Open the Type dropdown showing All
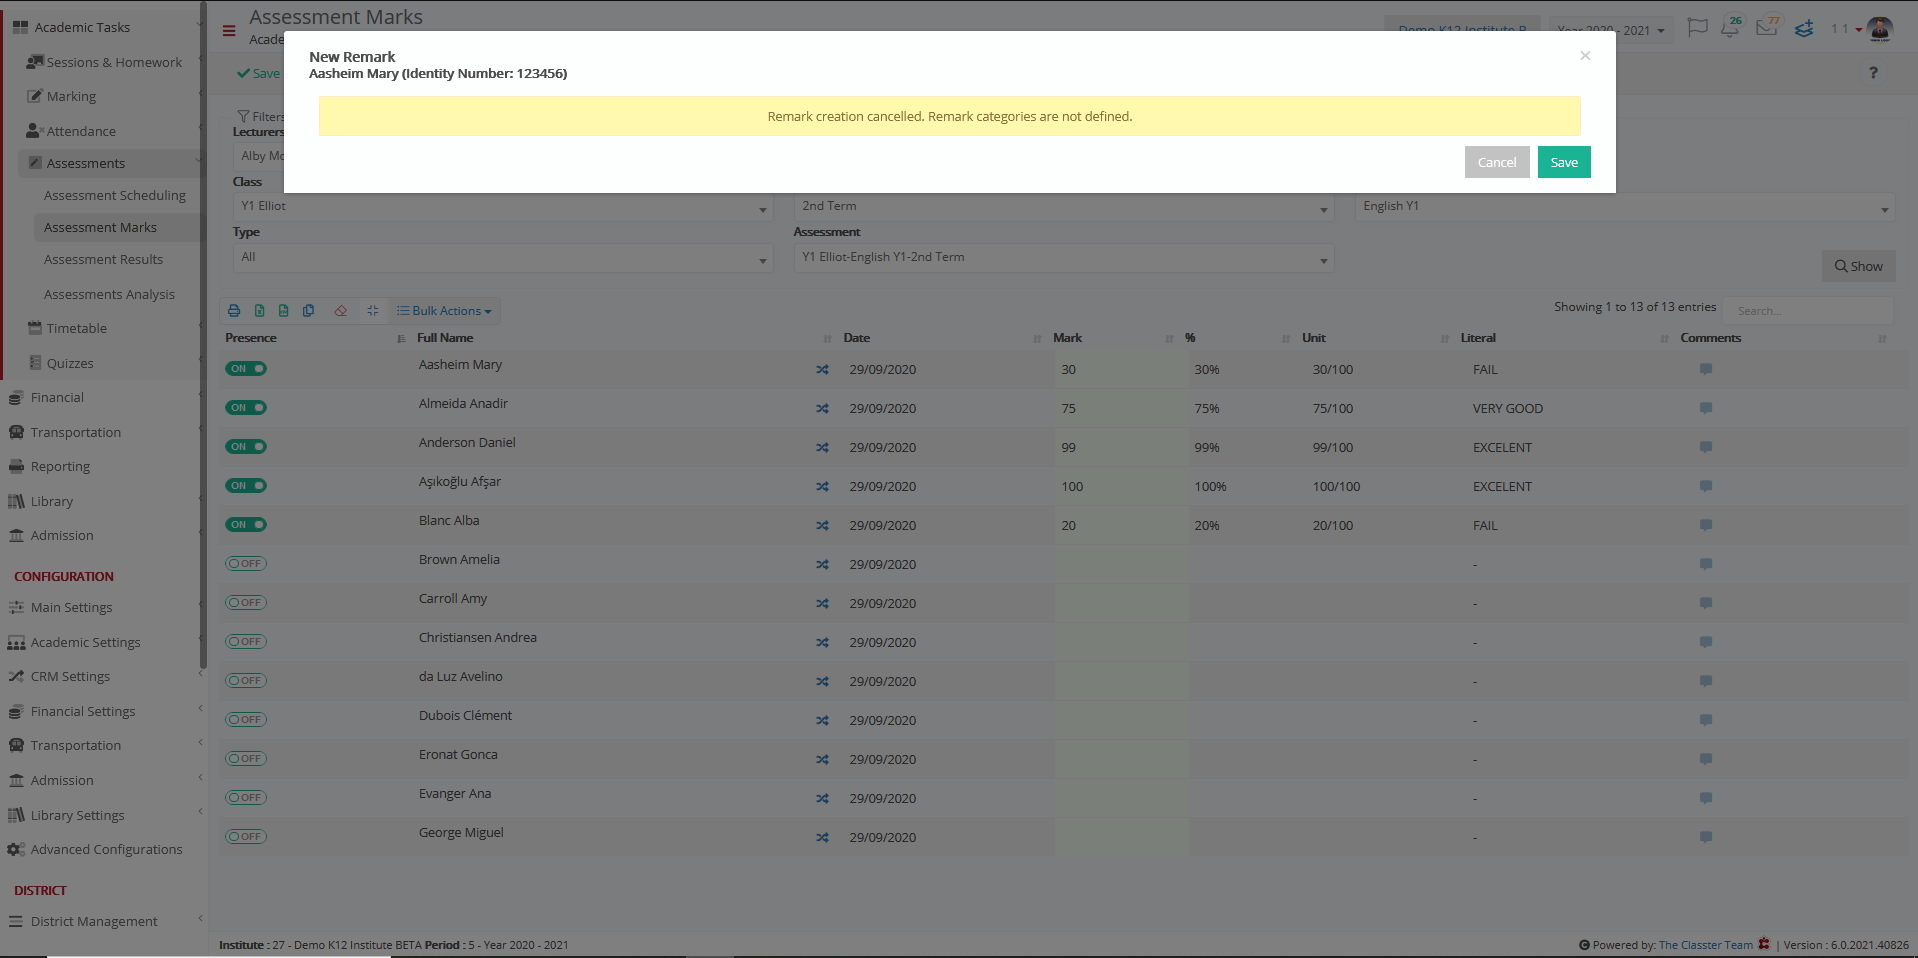The width and height of the screenshot is (1918, 958). click(503, 258)
